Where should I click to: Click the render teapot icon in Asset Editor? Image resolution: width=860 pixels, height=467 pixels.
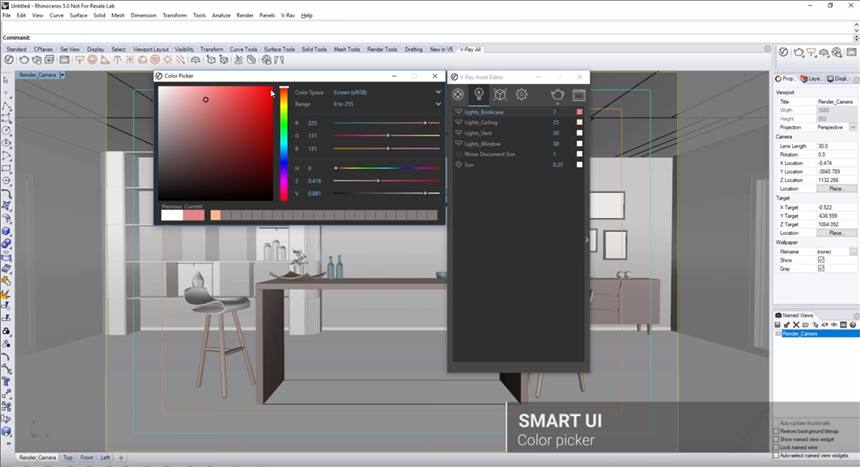coord(557,94)
